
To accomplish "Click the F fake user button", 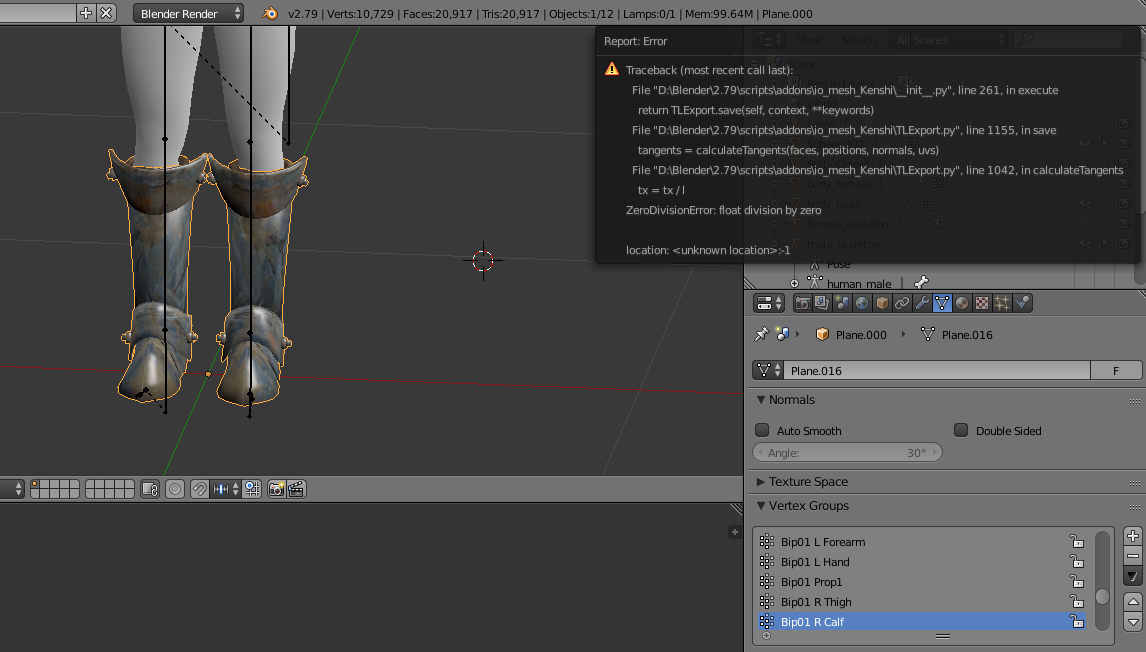I will tap(1115, 371).
